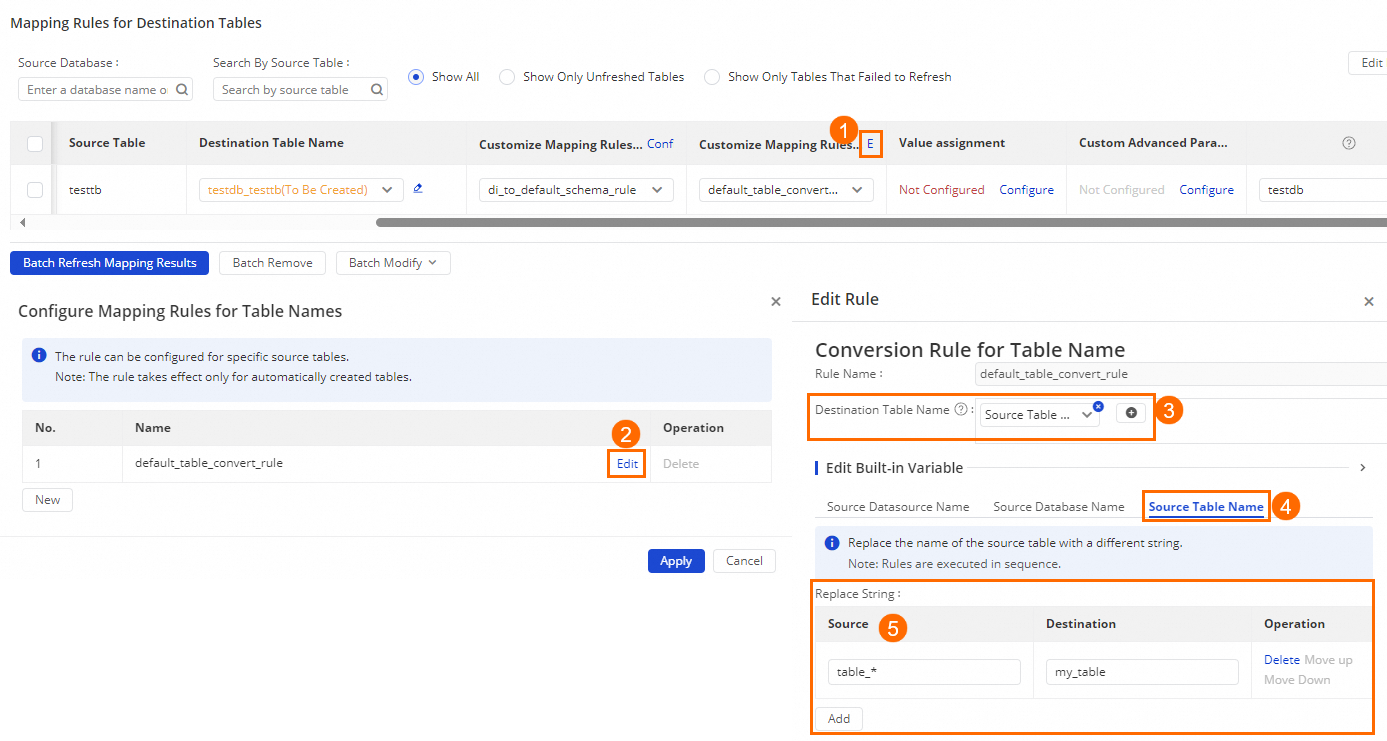The width and height of the screenshot is (1387, 741).
Task: Focus the Source Database input field
Action: (105, 89)
